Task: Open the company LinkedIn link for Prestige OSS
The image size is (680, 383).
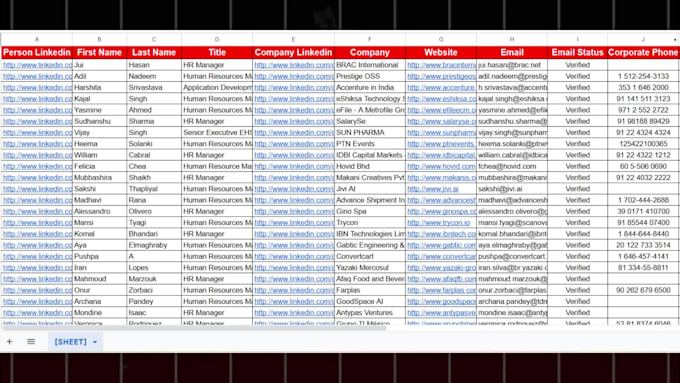Action: [294, 76]
